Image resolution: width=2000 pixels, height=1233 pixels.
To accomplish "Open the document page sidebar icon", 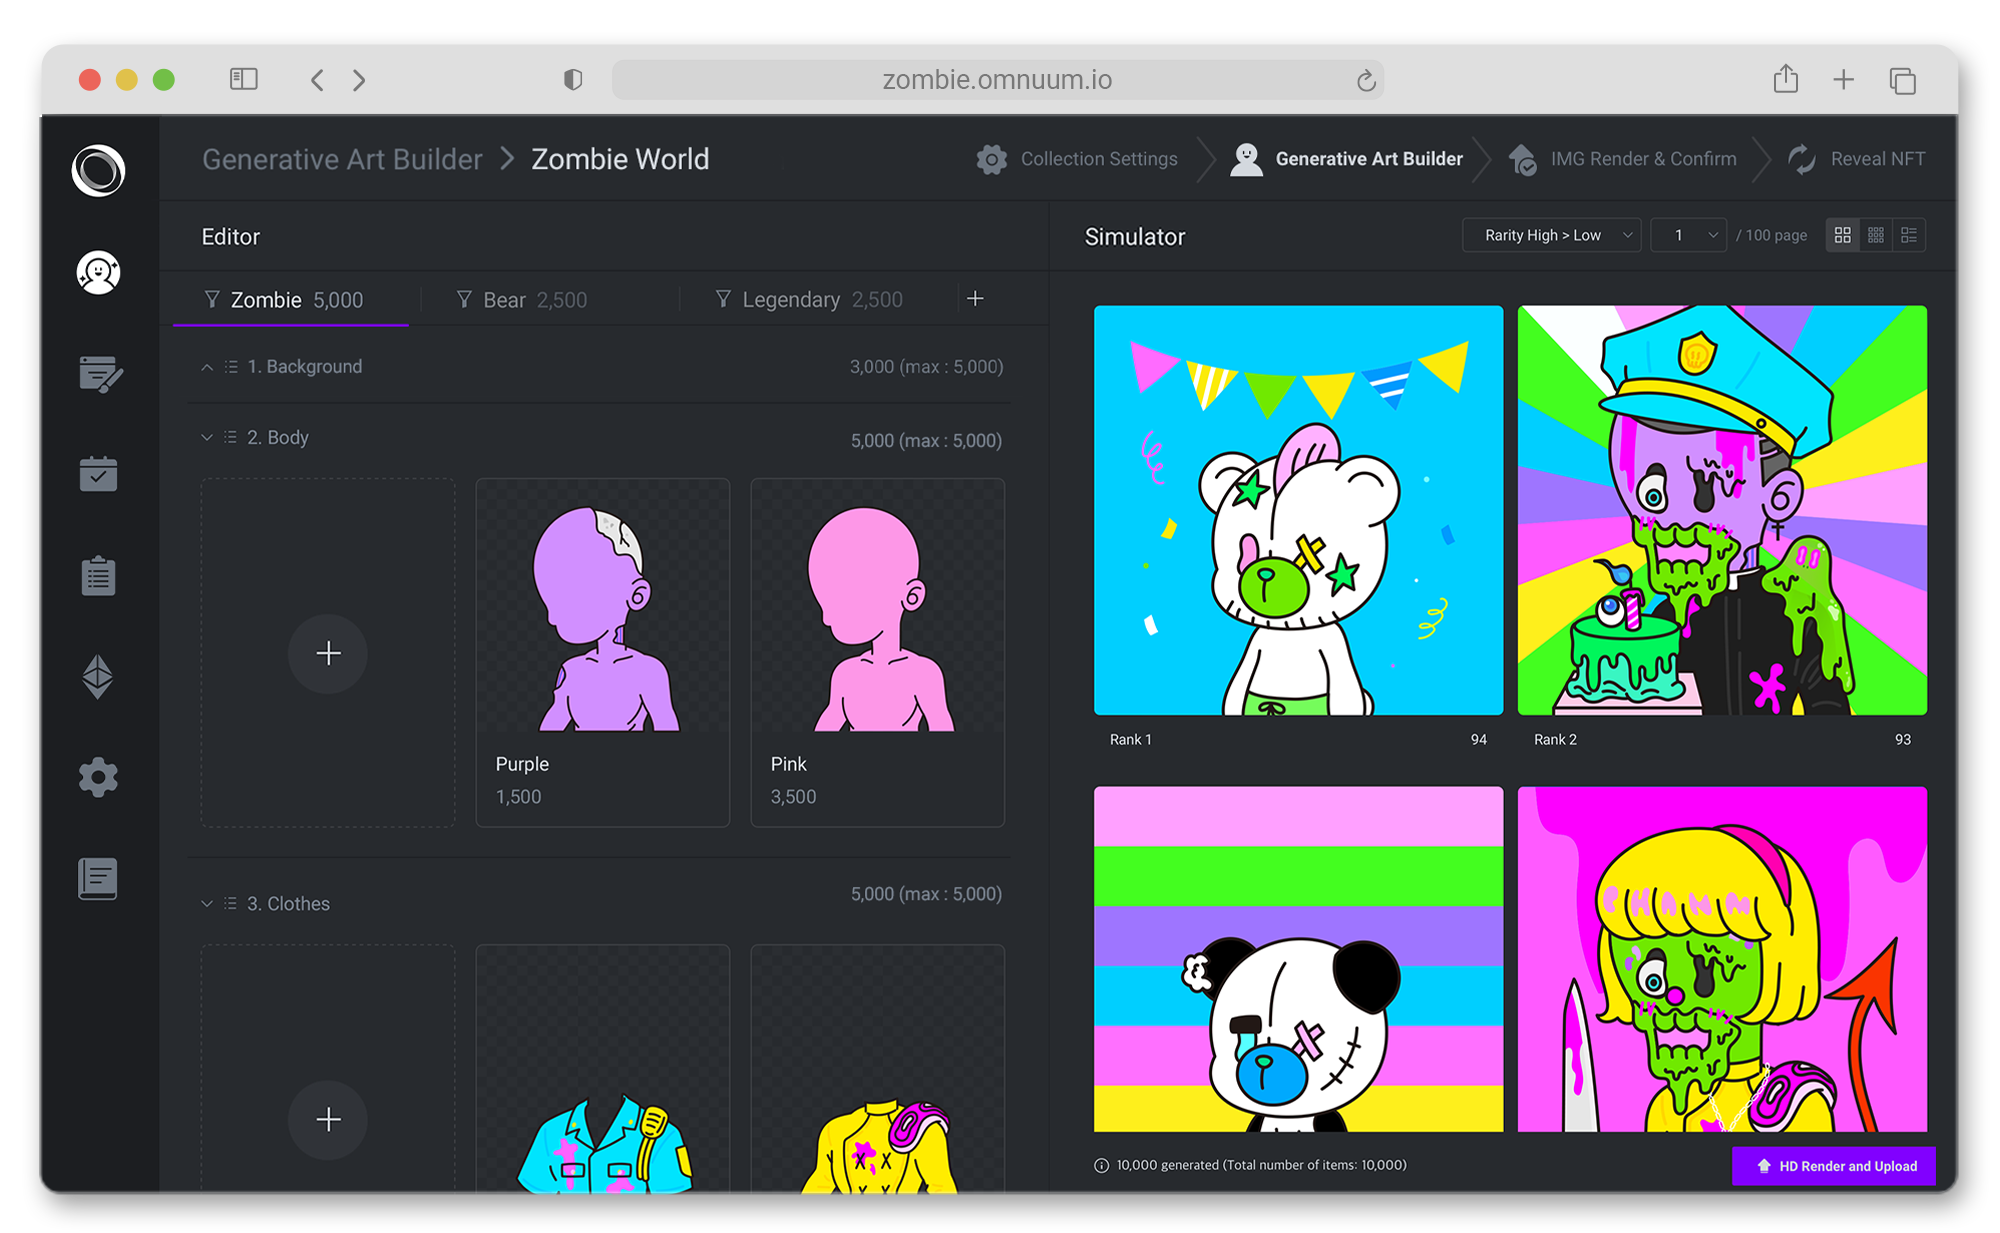I will tap(98, 878).
